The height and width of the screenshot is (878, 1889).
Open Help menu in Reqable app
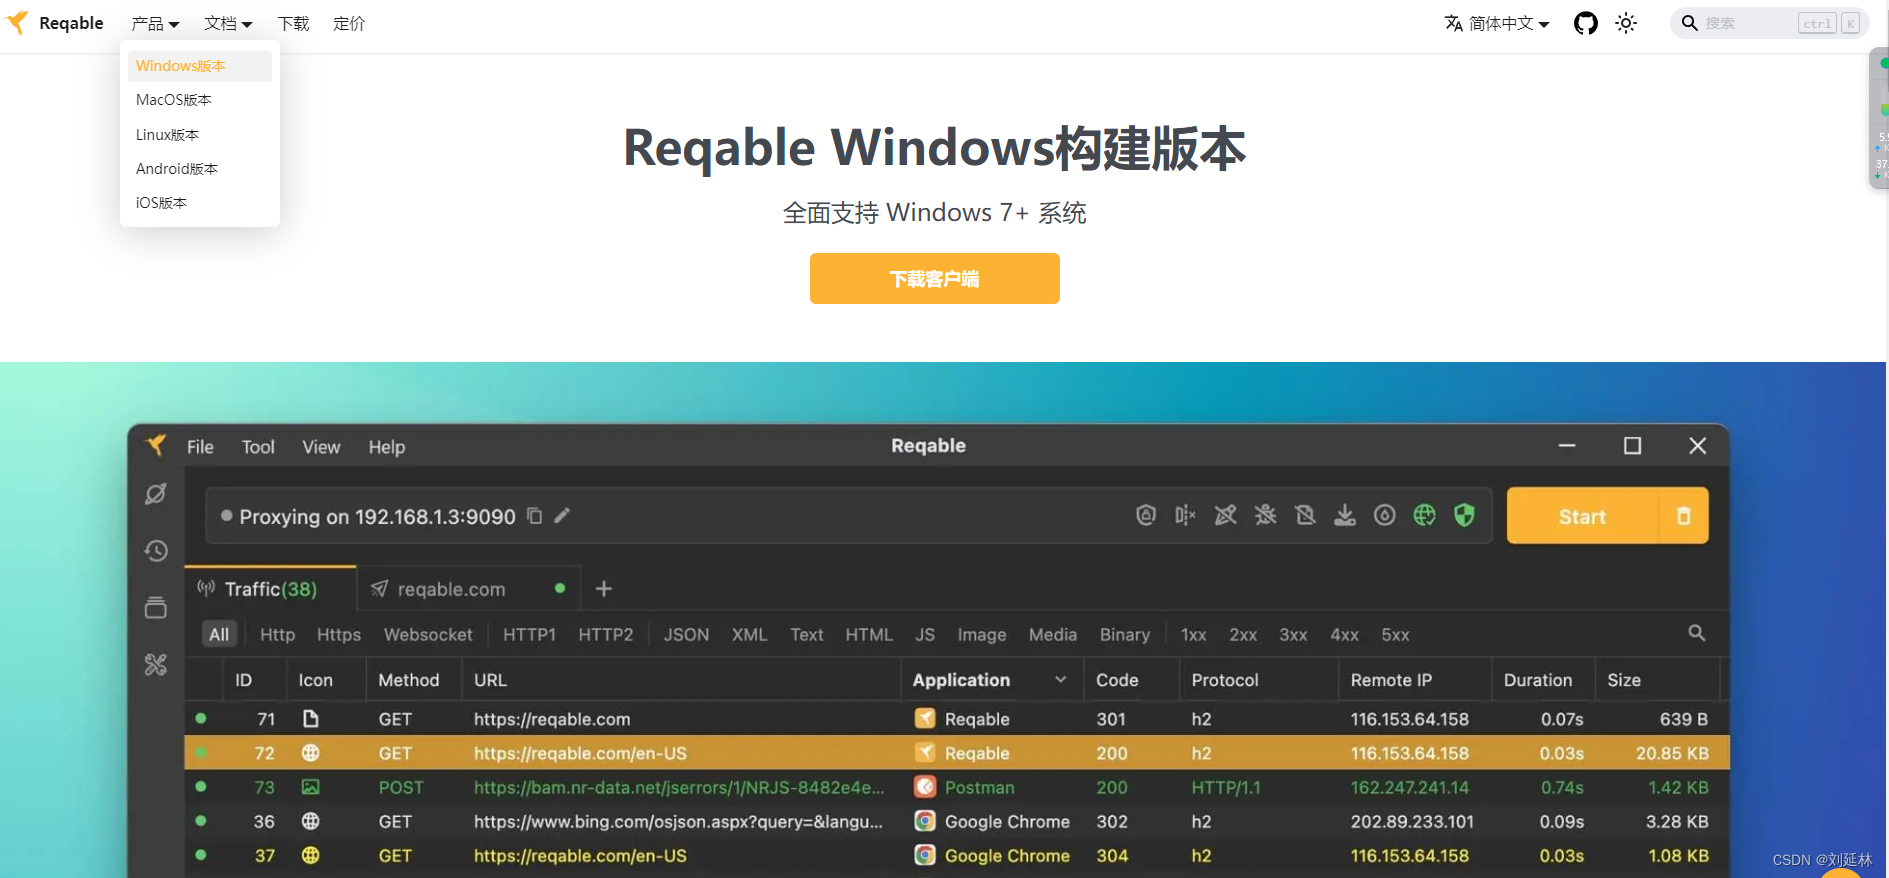(386, 447)
